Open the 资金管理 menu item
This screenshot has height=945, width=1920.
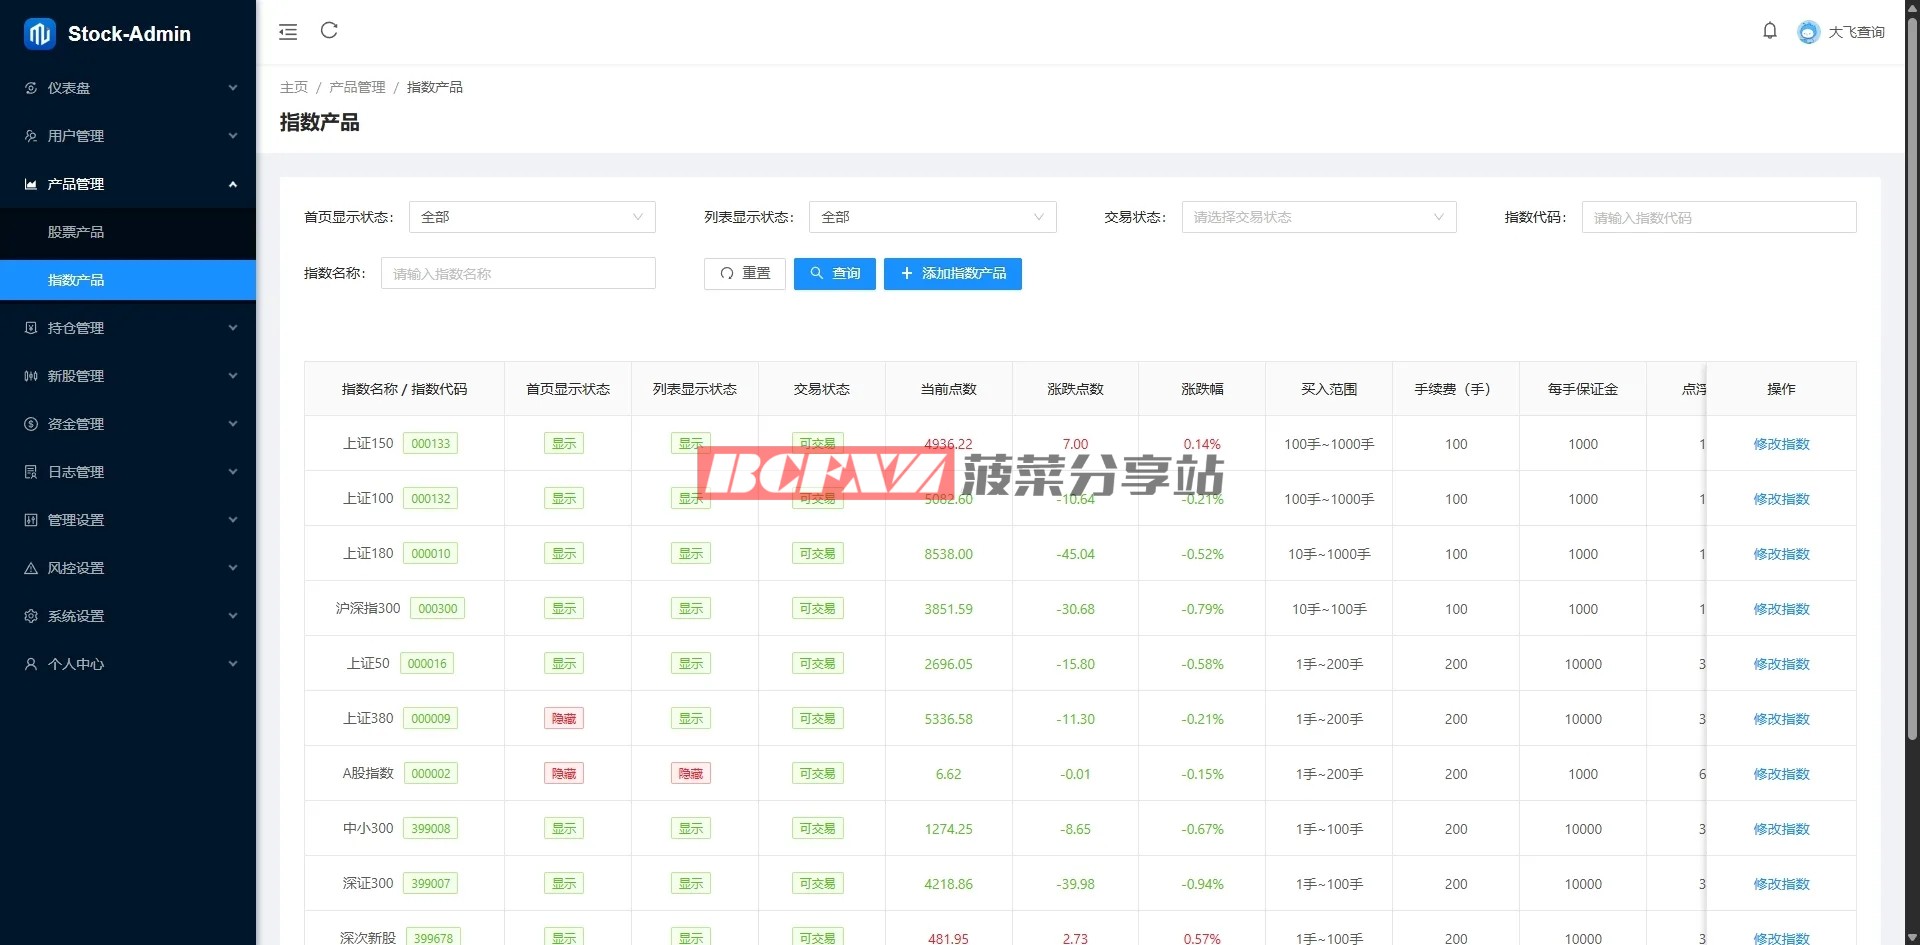[x=128, y=424]
